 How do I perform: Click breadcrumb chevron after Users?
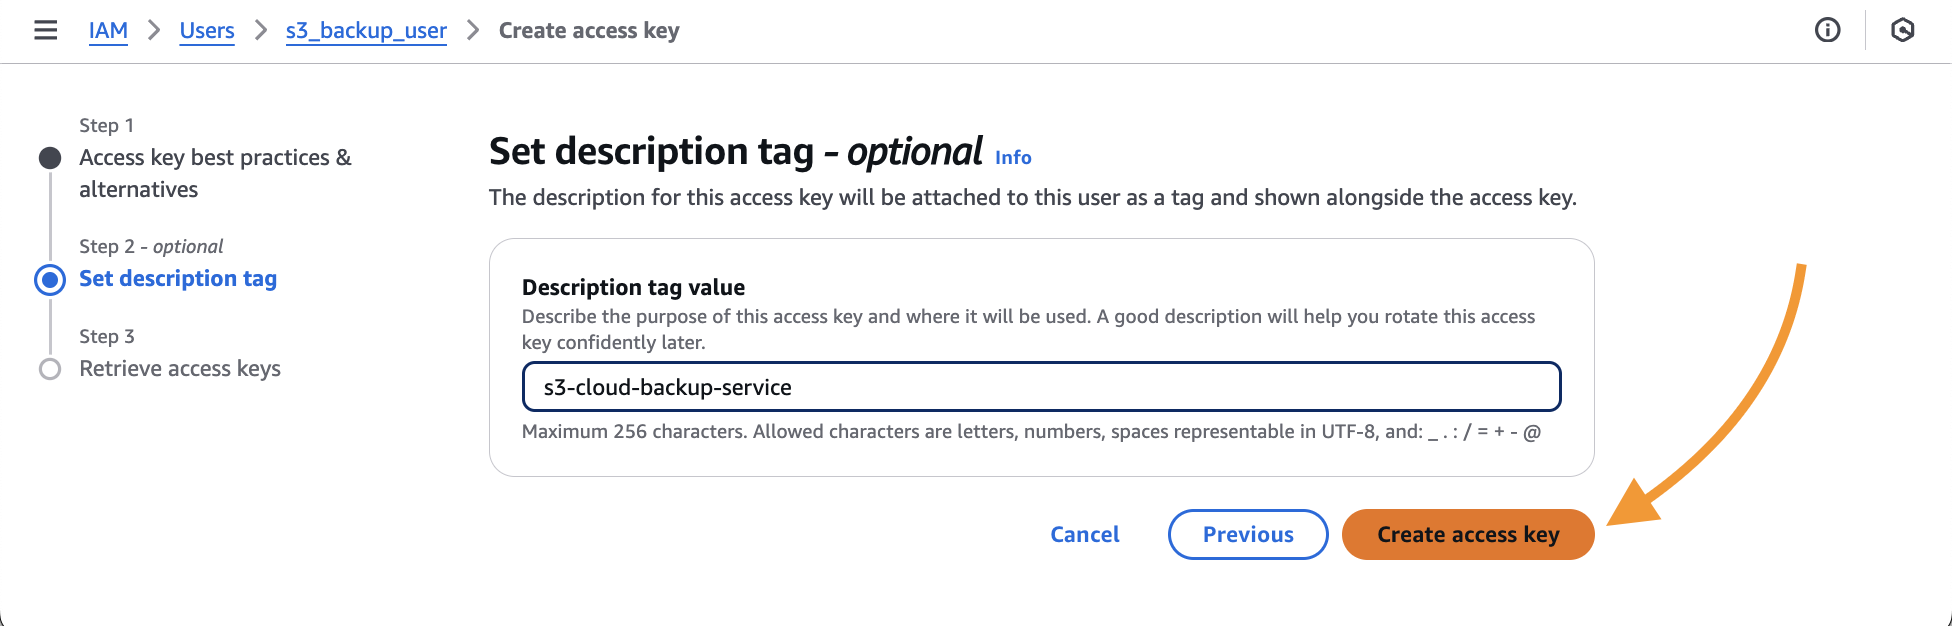(261, 30)
